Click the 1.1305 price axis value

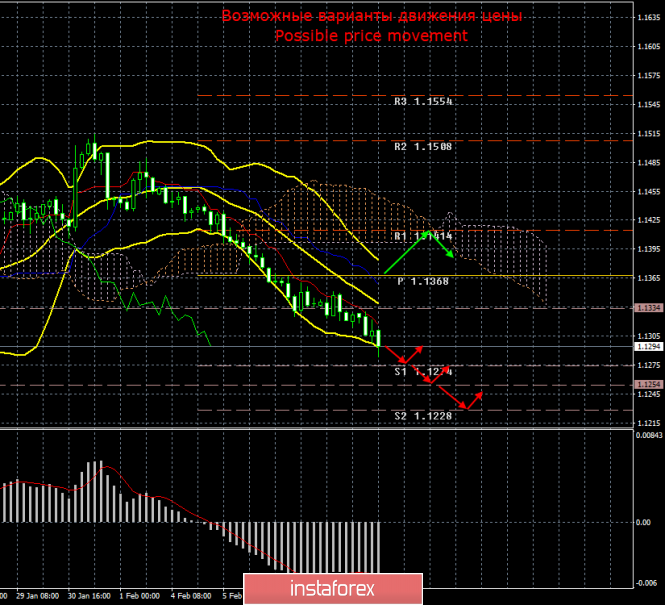[649, 336]
